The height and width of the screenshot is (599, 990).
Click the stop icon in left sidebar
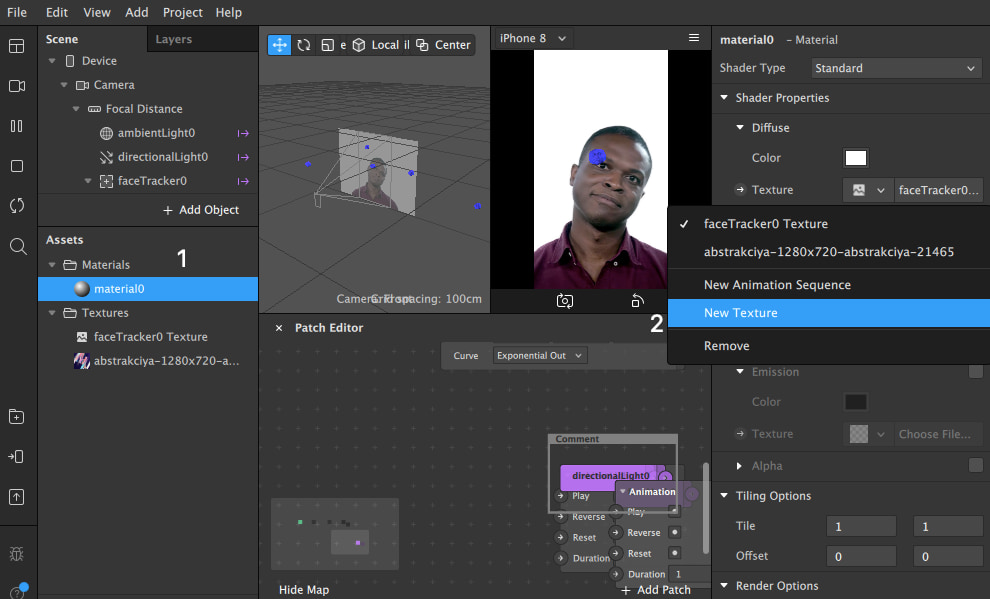[x=17, y=166]
